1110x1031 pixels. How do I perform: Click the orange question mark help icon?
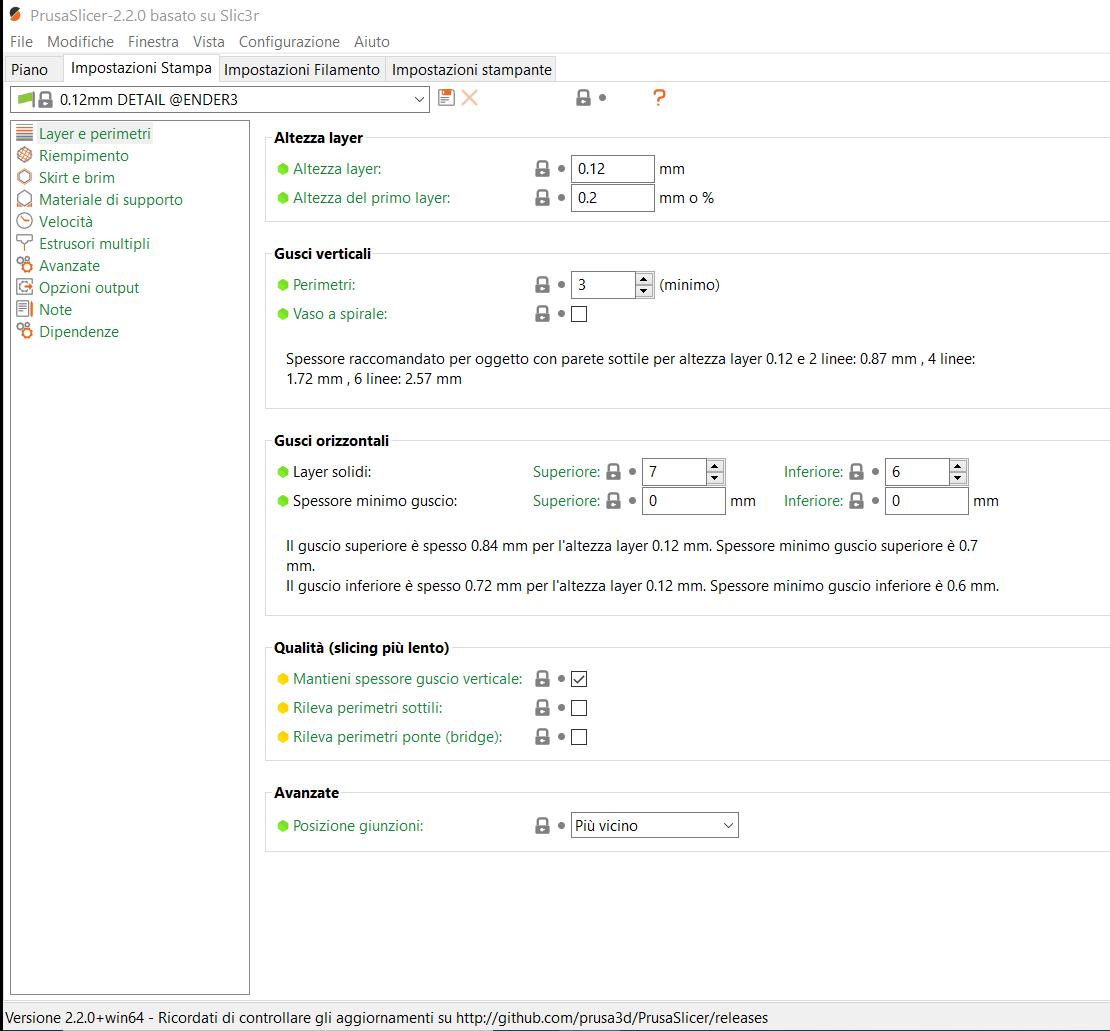[659, 98]
